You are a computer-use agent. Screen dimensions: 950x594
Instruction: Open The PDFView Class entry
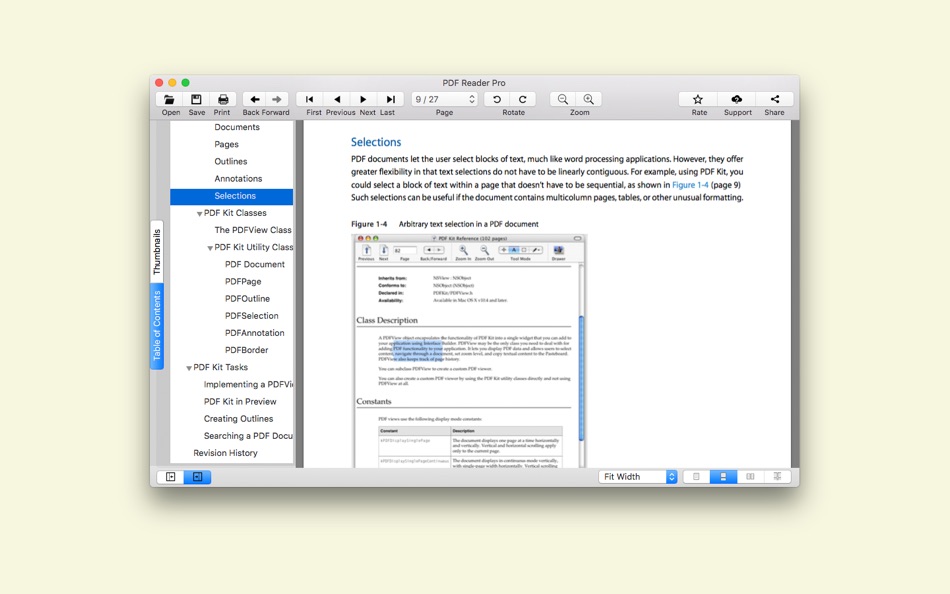click(253, 230)
